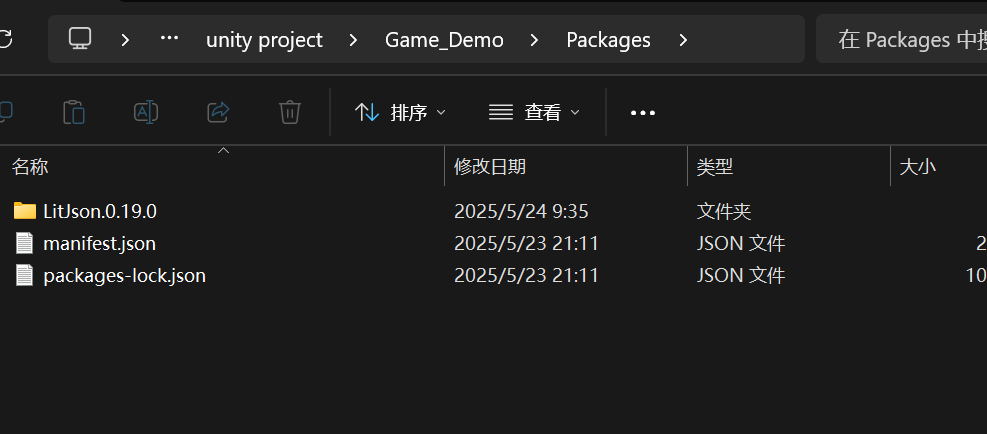This screenshot has height=434, width=987.
Task: Sort by 类型 column header
Action: 715,167
